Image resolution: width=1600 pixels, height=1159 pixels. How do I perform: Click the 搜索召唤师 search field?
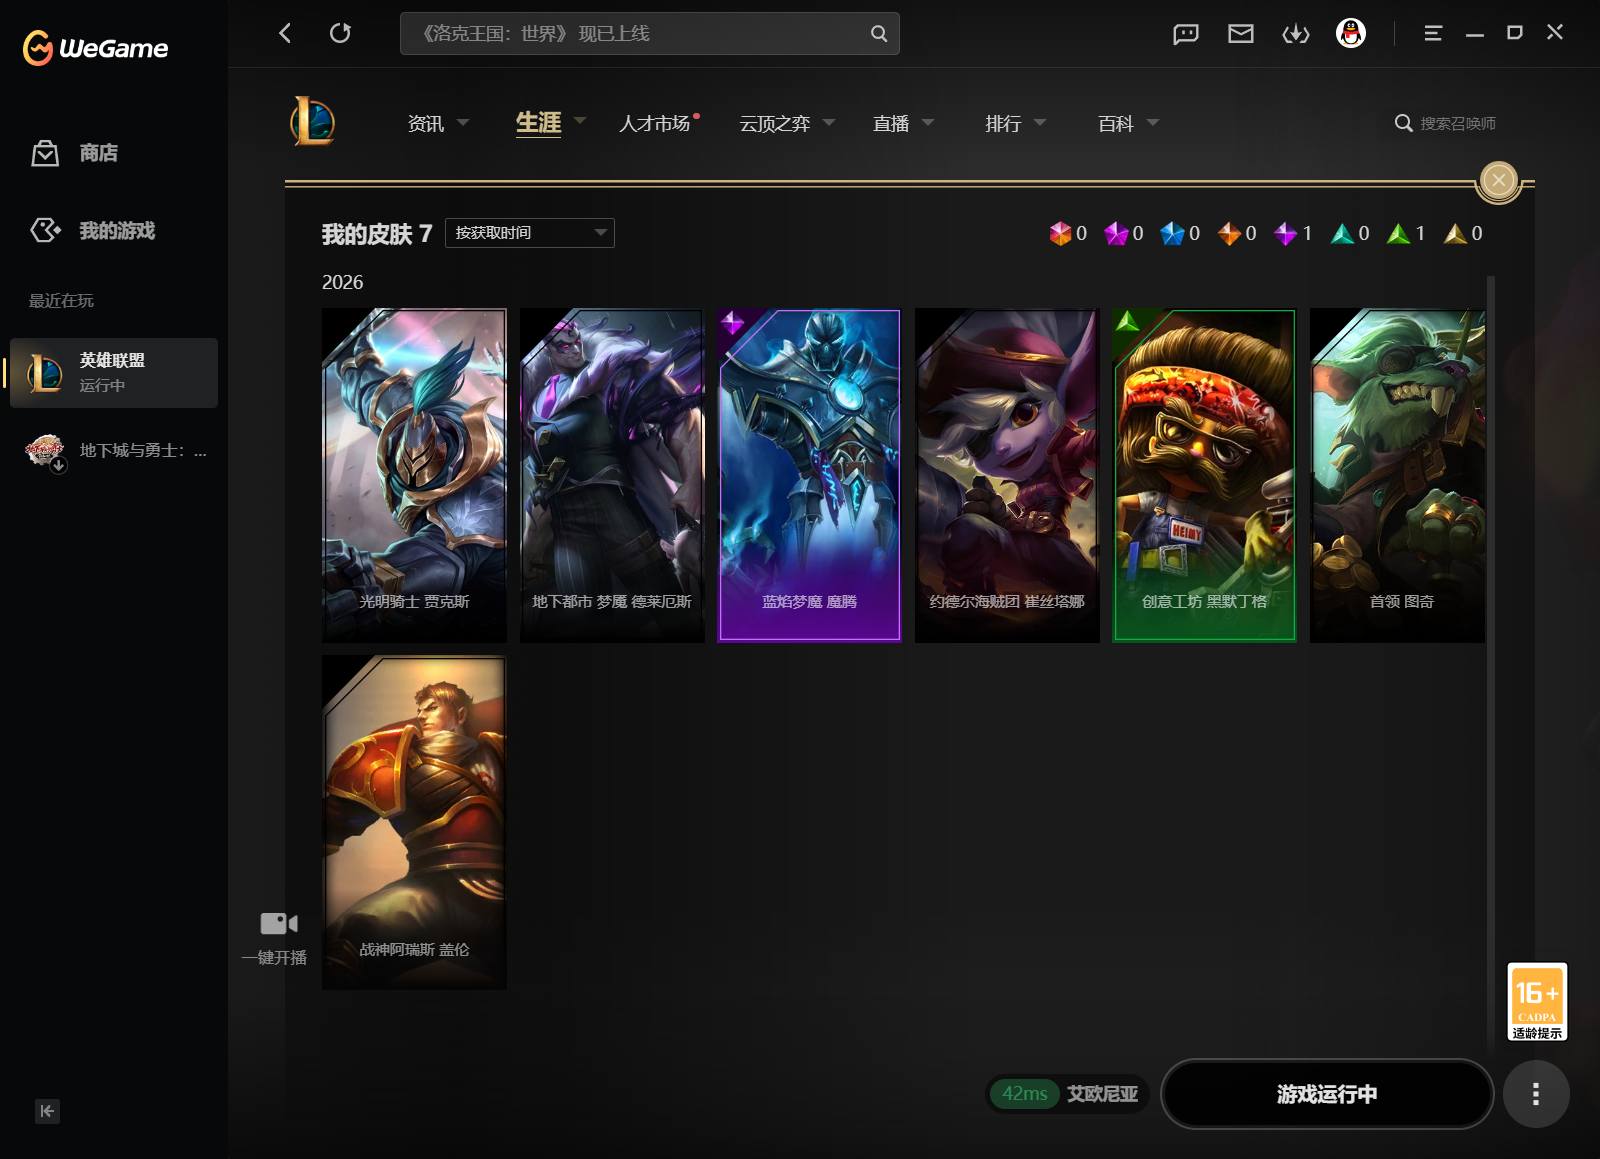click(x=1446, y=123)
